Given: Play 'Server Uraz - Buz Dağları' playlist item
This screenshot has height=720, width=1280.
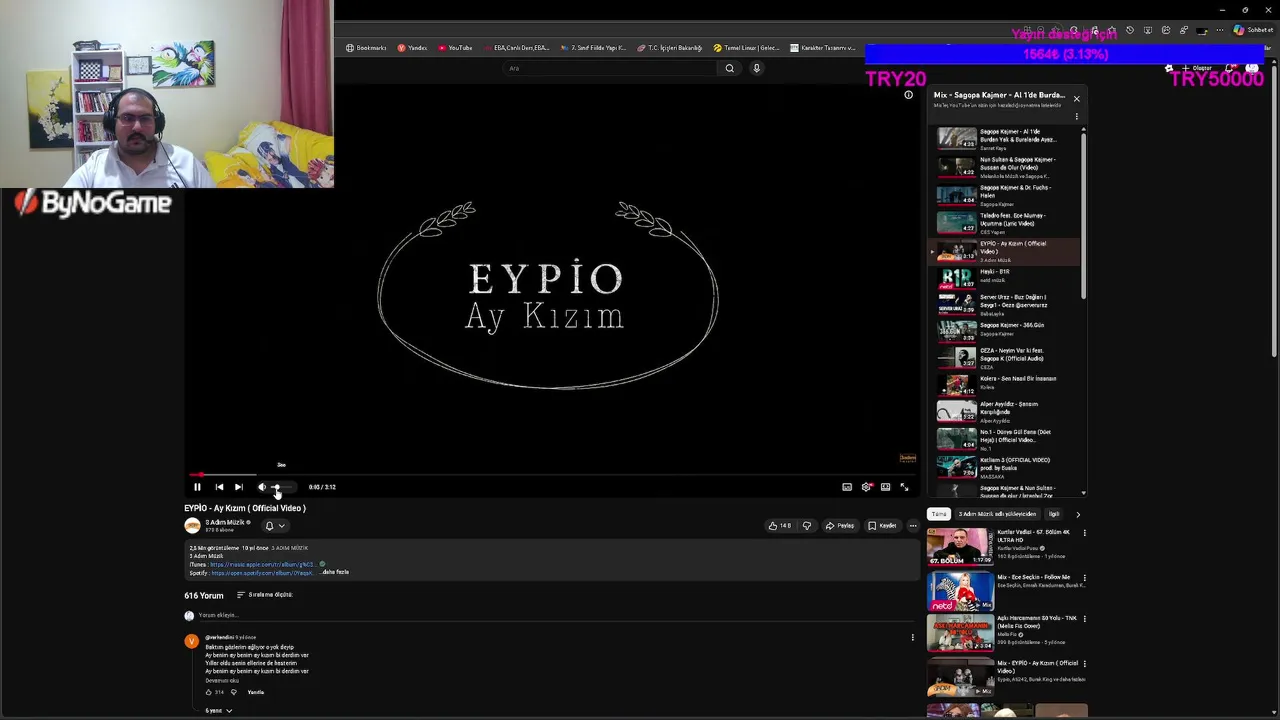Looking at the screenshot, I should pyautogui.click(x=1005, y=304).
